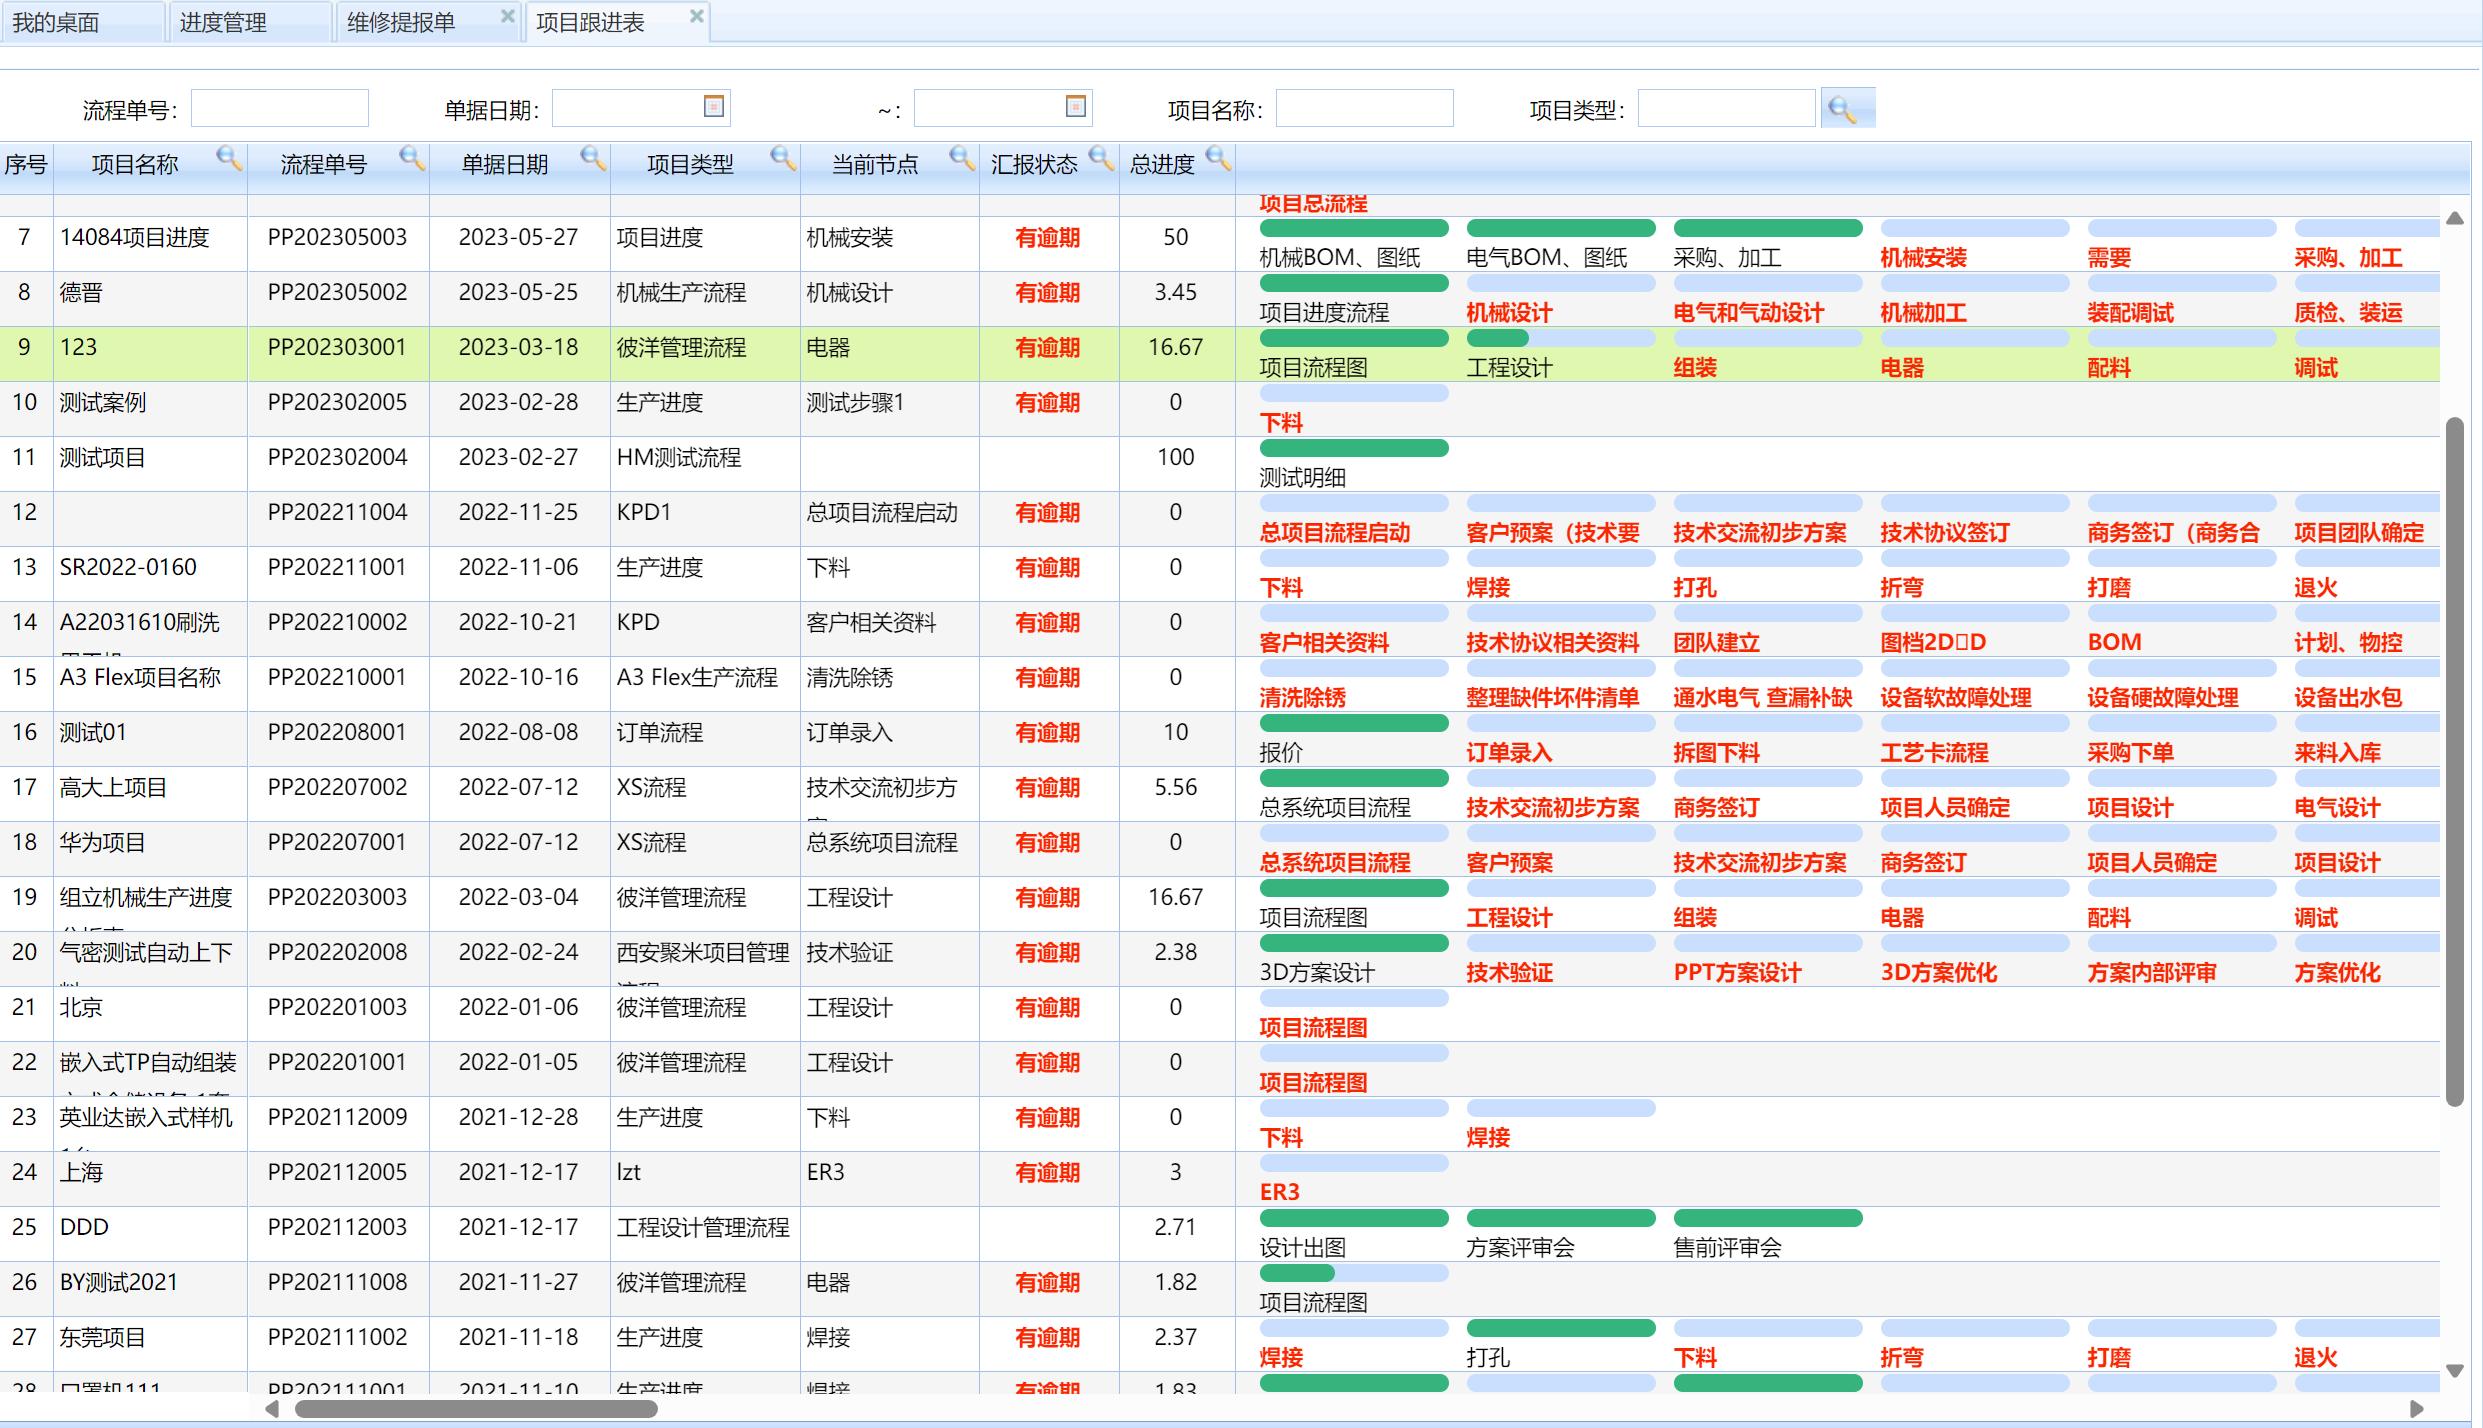Click the search icon in 总进度 column header
The width and height of the screenshot is (2483, 1428).
coord(1218,158)
